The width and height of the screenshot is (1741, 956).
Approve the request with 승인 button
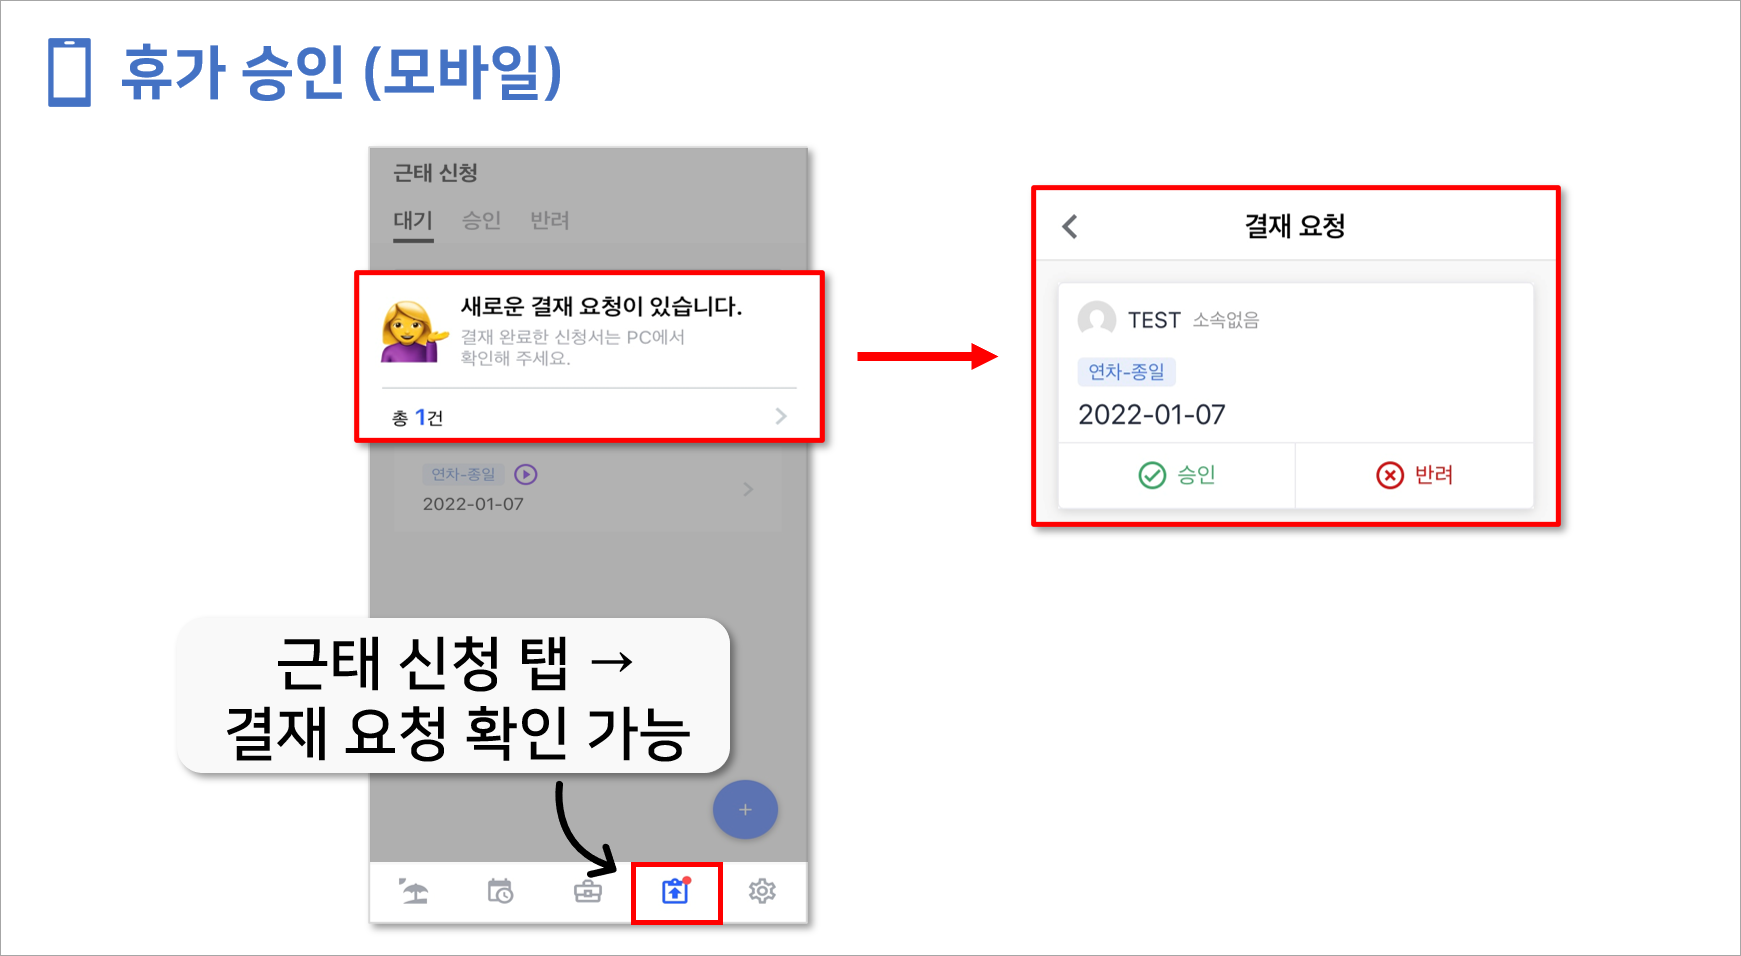pyautogui.click(x=1177, y=475)
